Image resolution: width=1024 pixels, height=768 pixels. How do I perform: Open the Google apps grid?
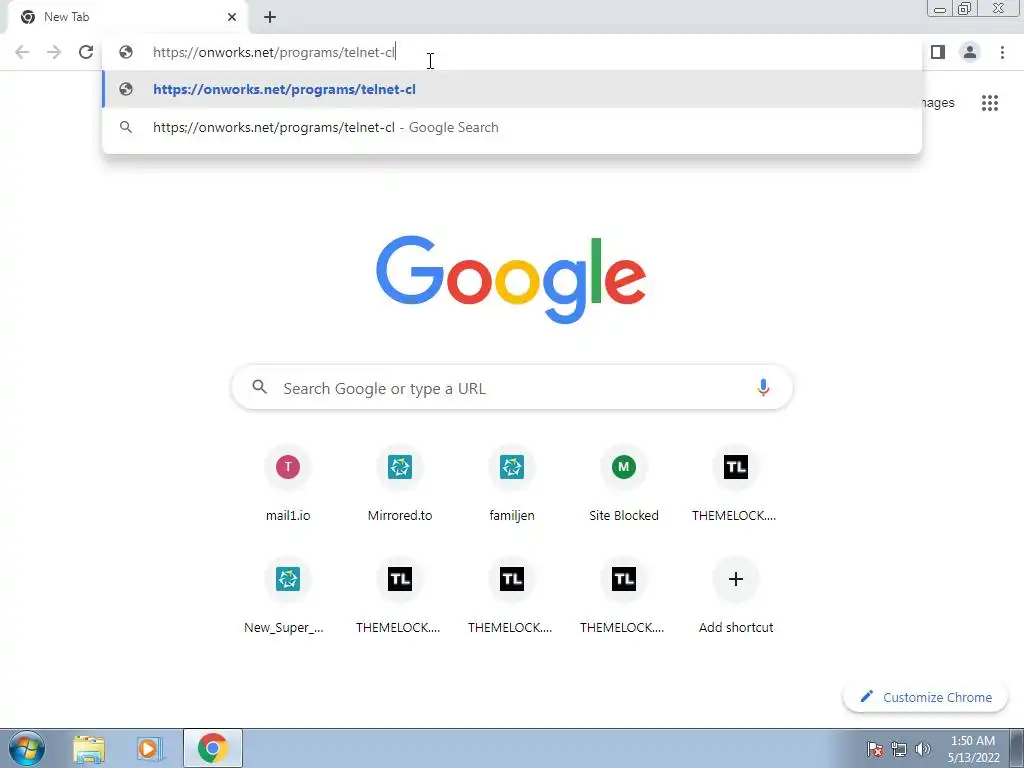(990, 103)
